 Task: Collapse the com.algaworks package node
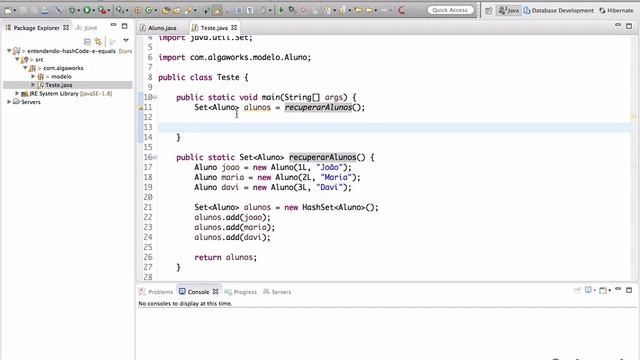[x=25, y=68]
